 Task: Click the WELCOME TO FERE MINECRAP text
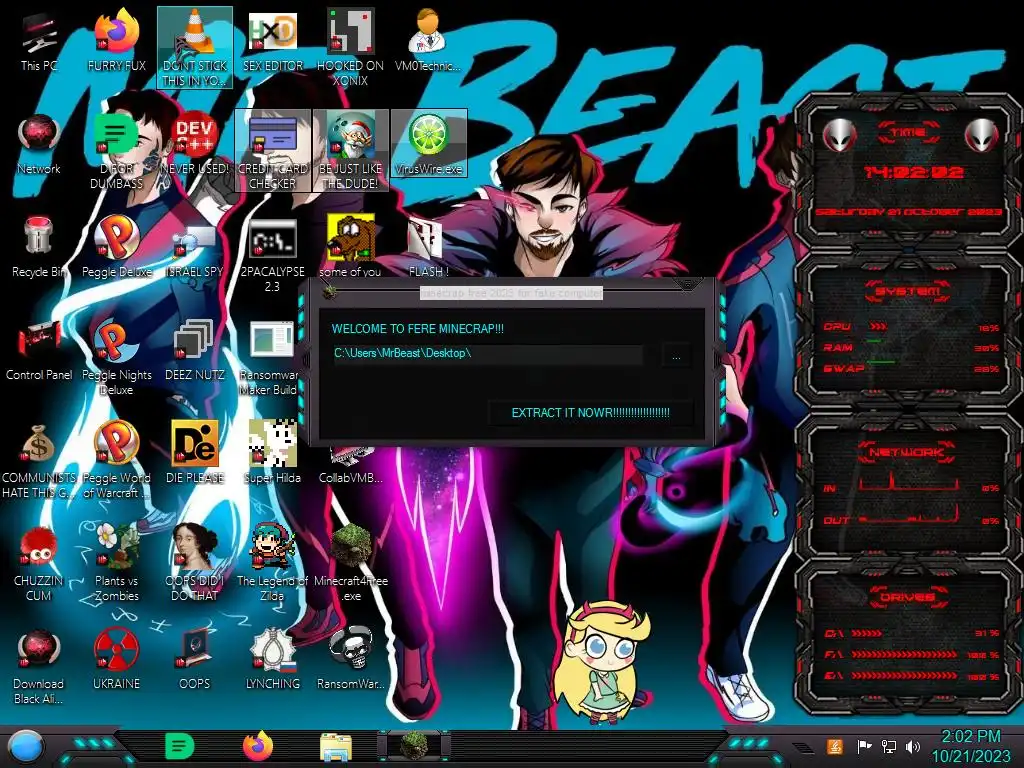417,328
